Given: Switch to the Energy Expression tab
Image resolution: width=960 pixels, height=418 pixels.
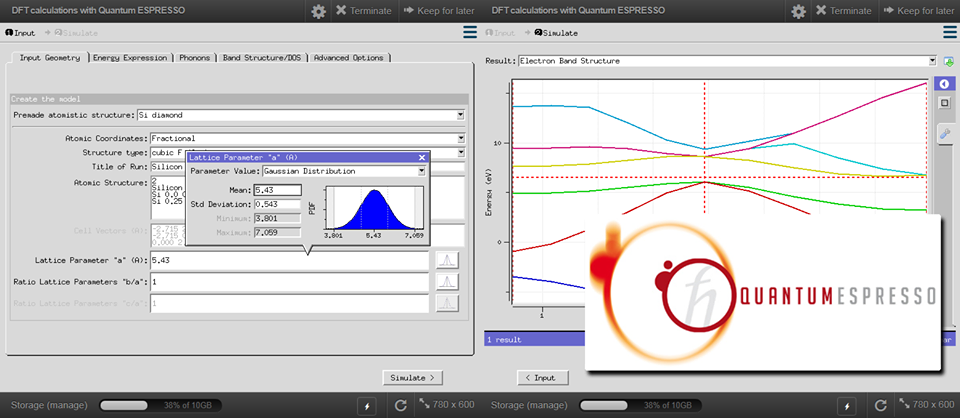Looking at the screenshot, I should pos(130,58).
